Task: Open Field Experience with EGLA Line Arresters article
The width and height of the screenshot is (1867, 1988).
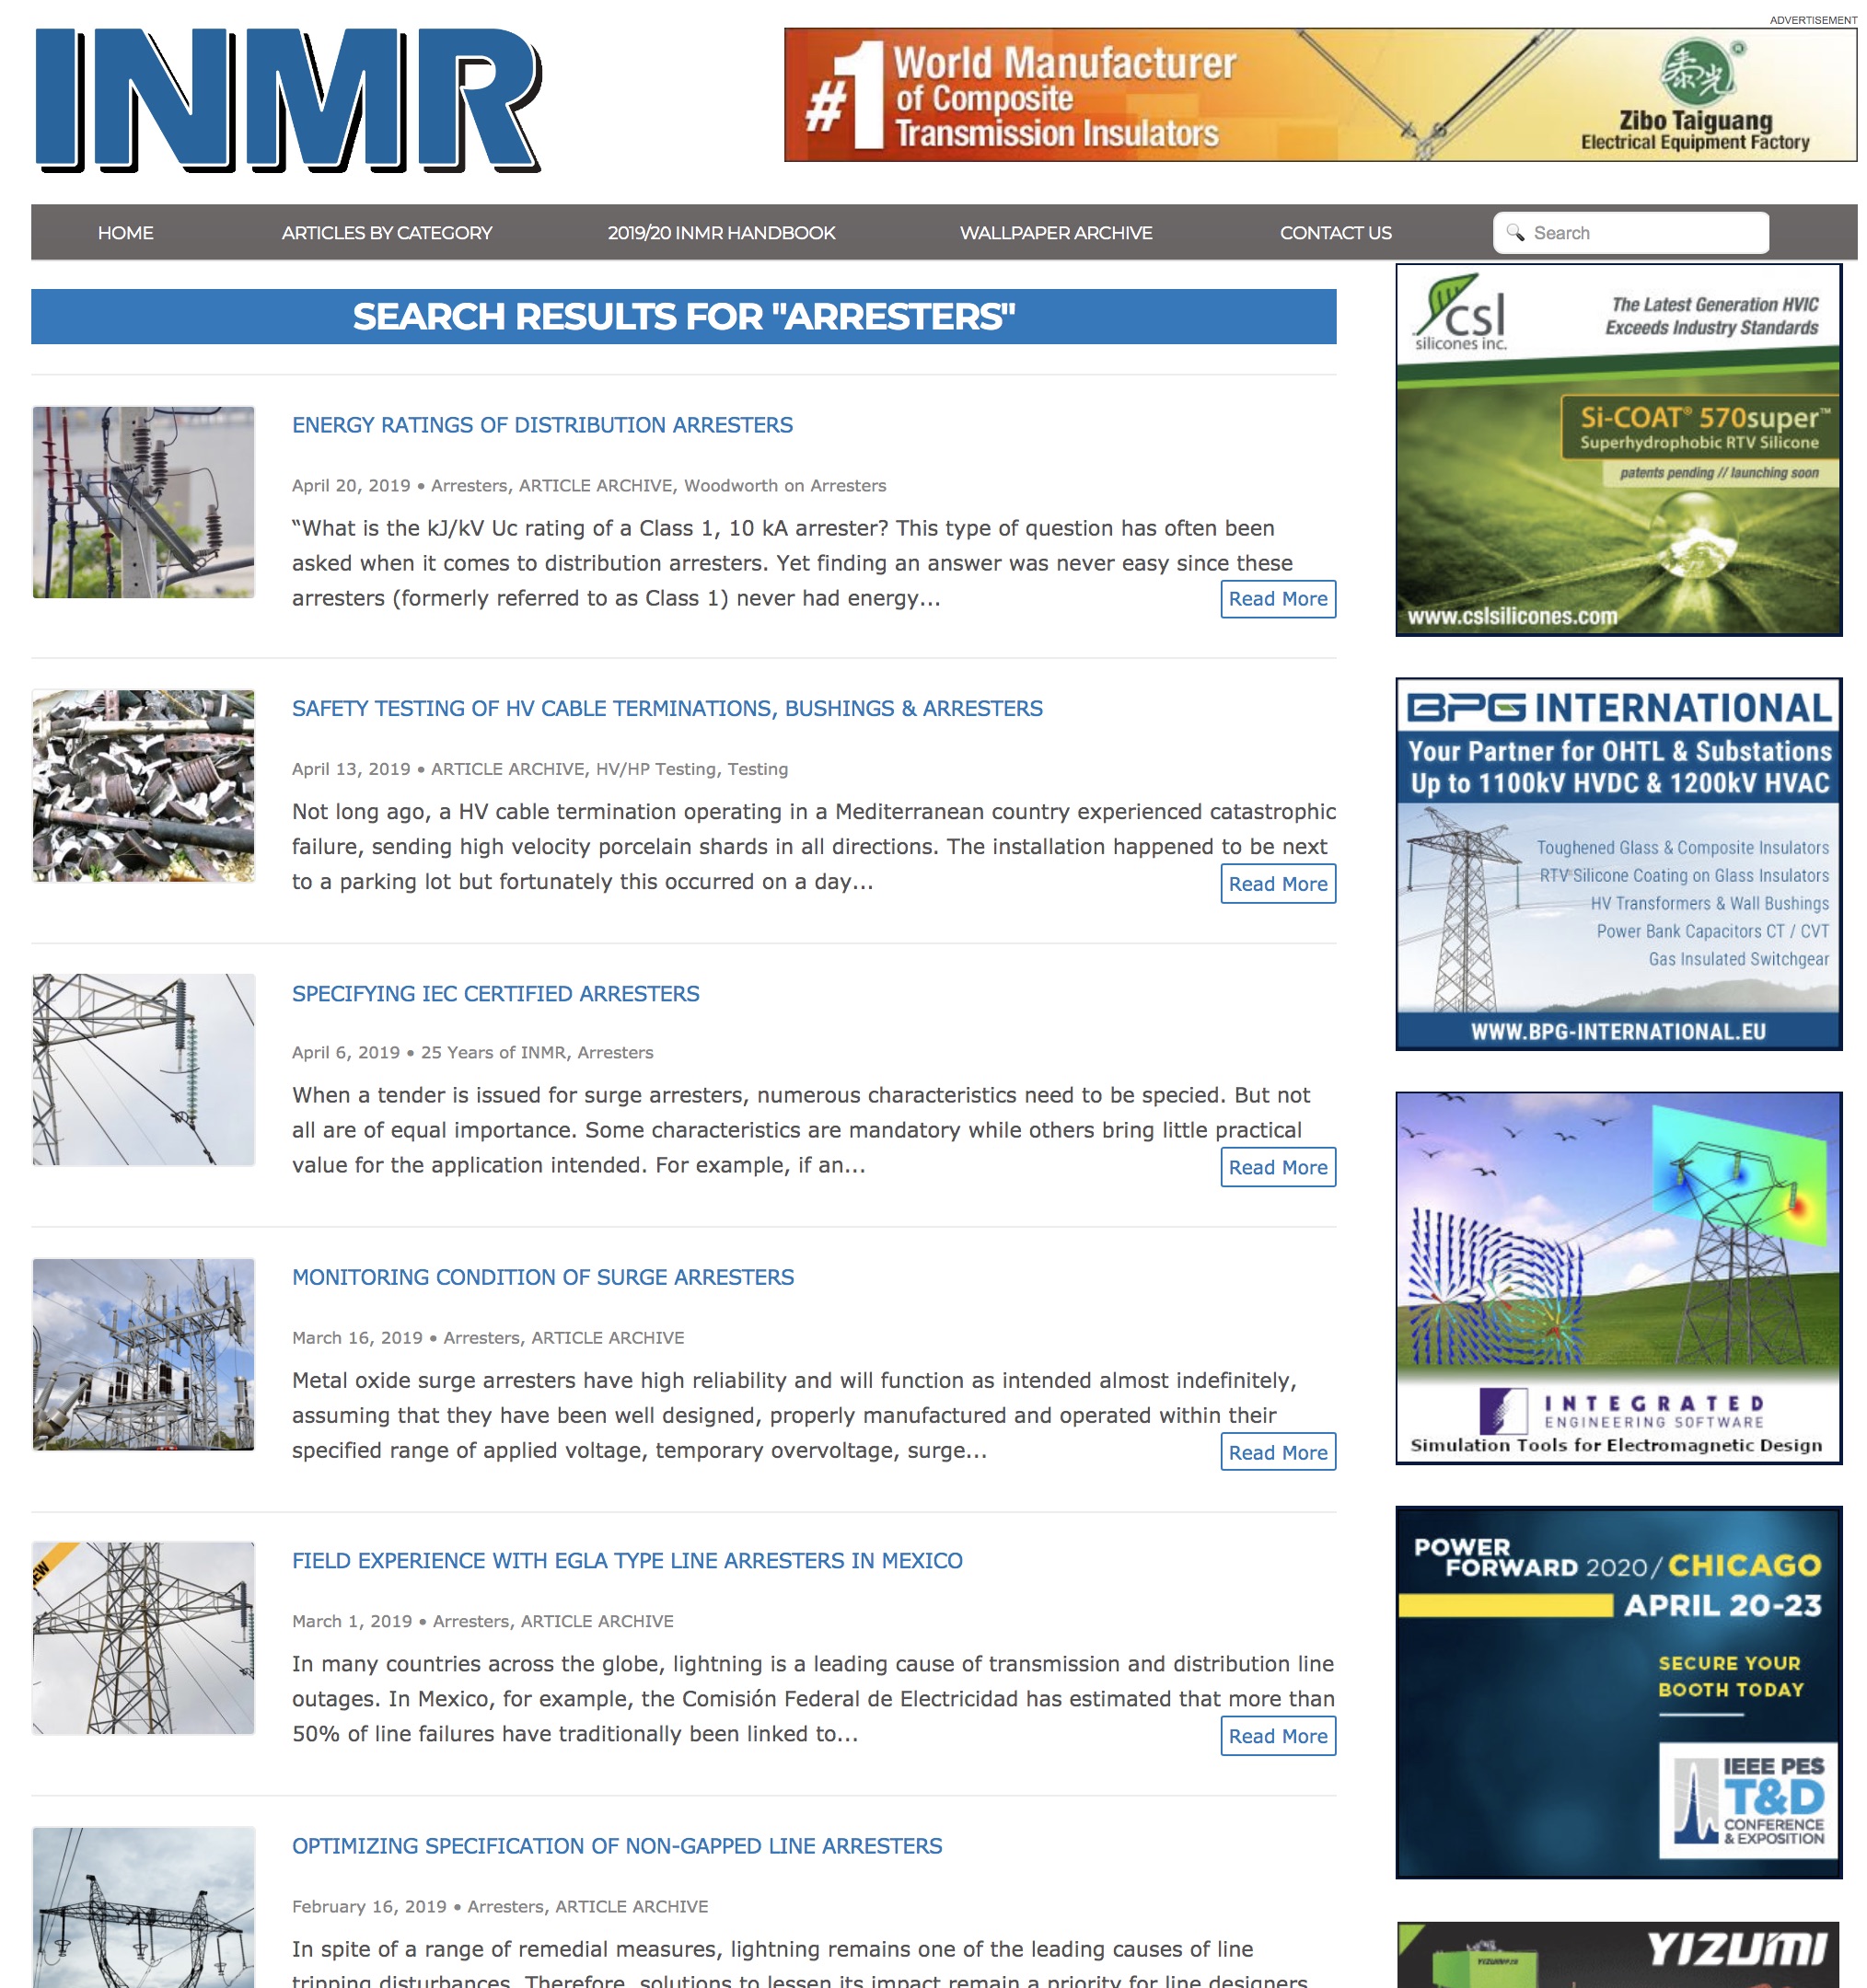Action: (627, 1561)
